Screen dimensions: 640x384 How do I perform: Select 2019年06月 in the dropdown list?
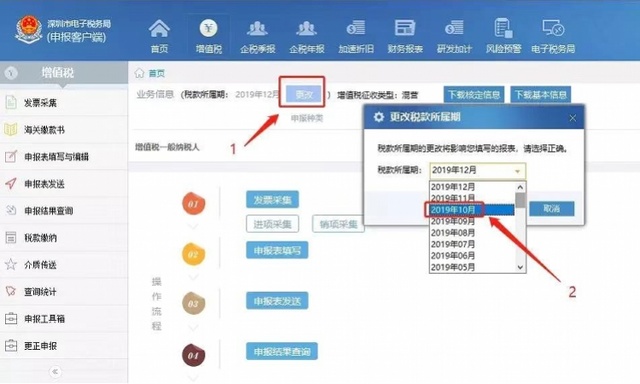(472, 255)
